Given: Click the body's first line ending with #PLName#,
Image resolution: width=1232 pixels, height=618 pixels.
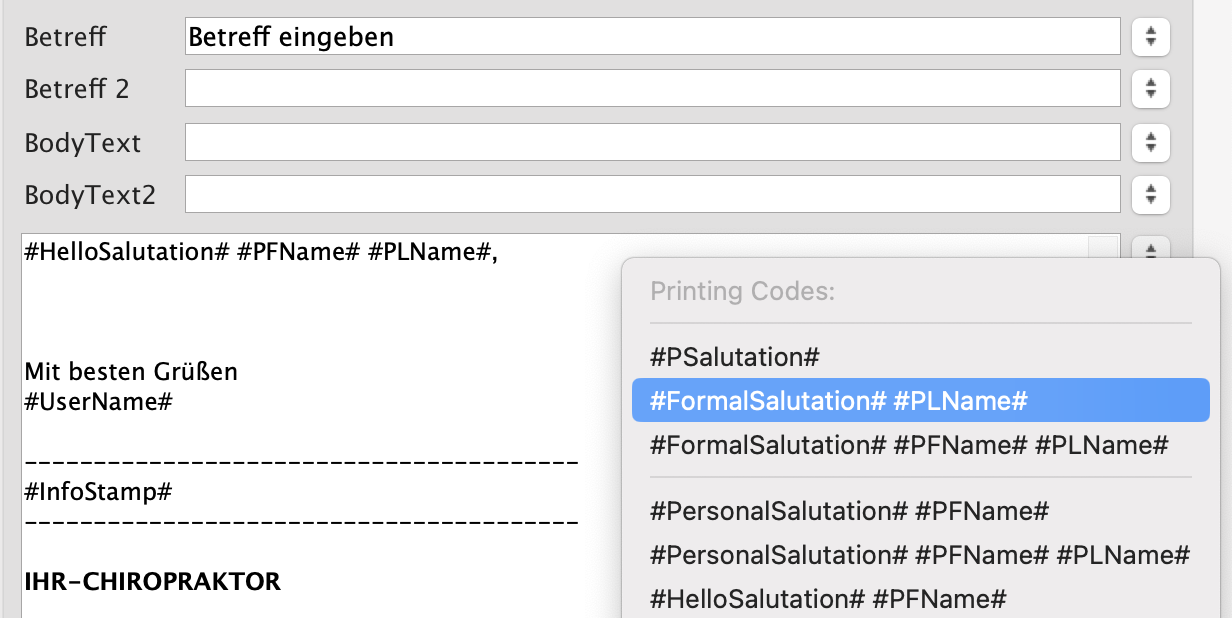Looking at the screenshot, I should tap(260, 253).
